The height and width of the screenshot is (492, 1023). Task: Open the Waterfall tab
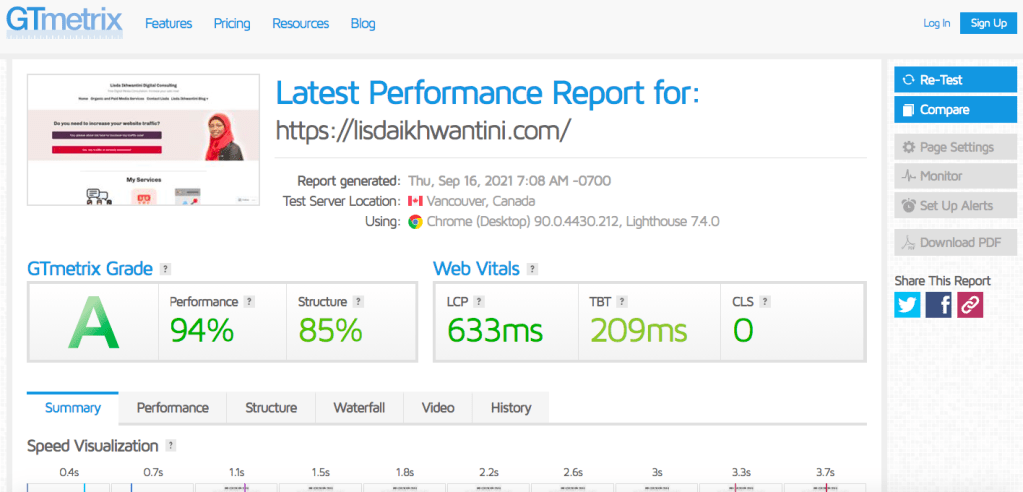[359, 408]
